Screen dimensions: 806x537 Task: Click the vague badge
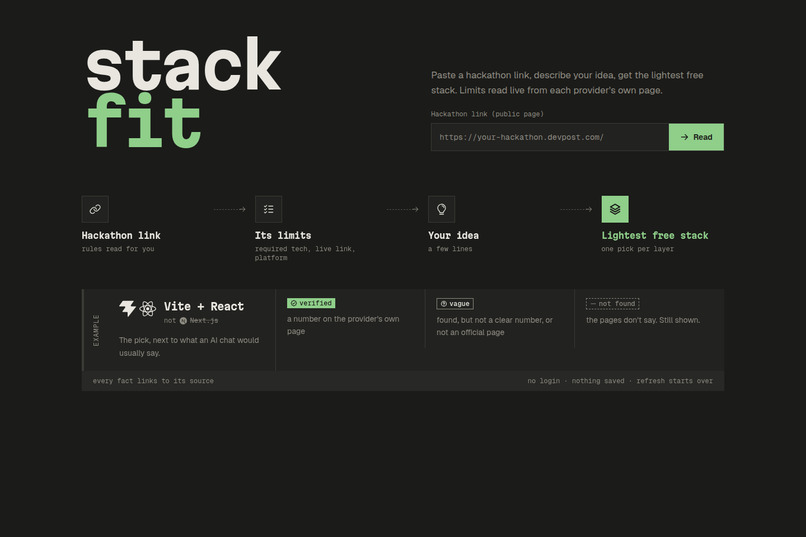[x=455, y=304]
